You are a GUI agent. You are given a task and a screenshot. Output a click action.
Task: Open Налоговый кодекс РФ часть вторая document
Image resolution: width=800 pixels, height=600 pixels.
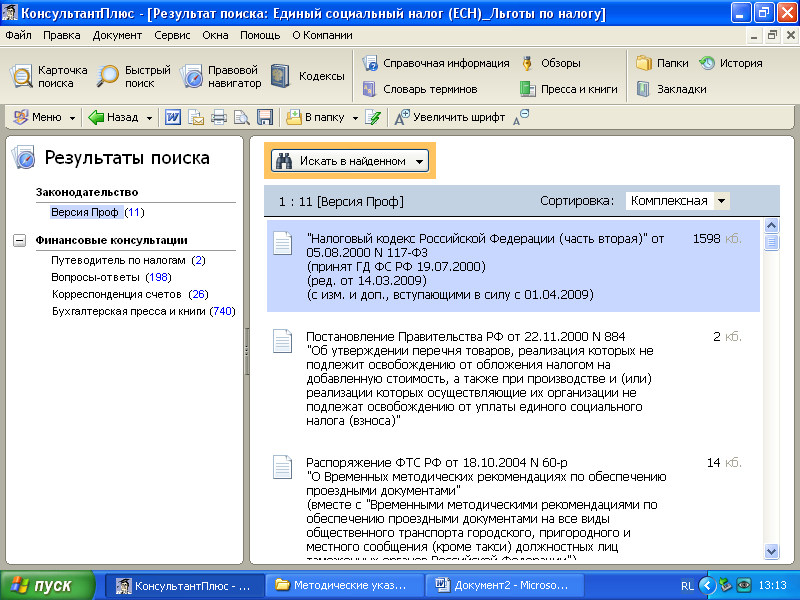pos(513,266)
